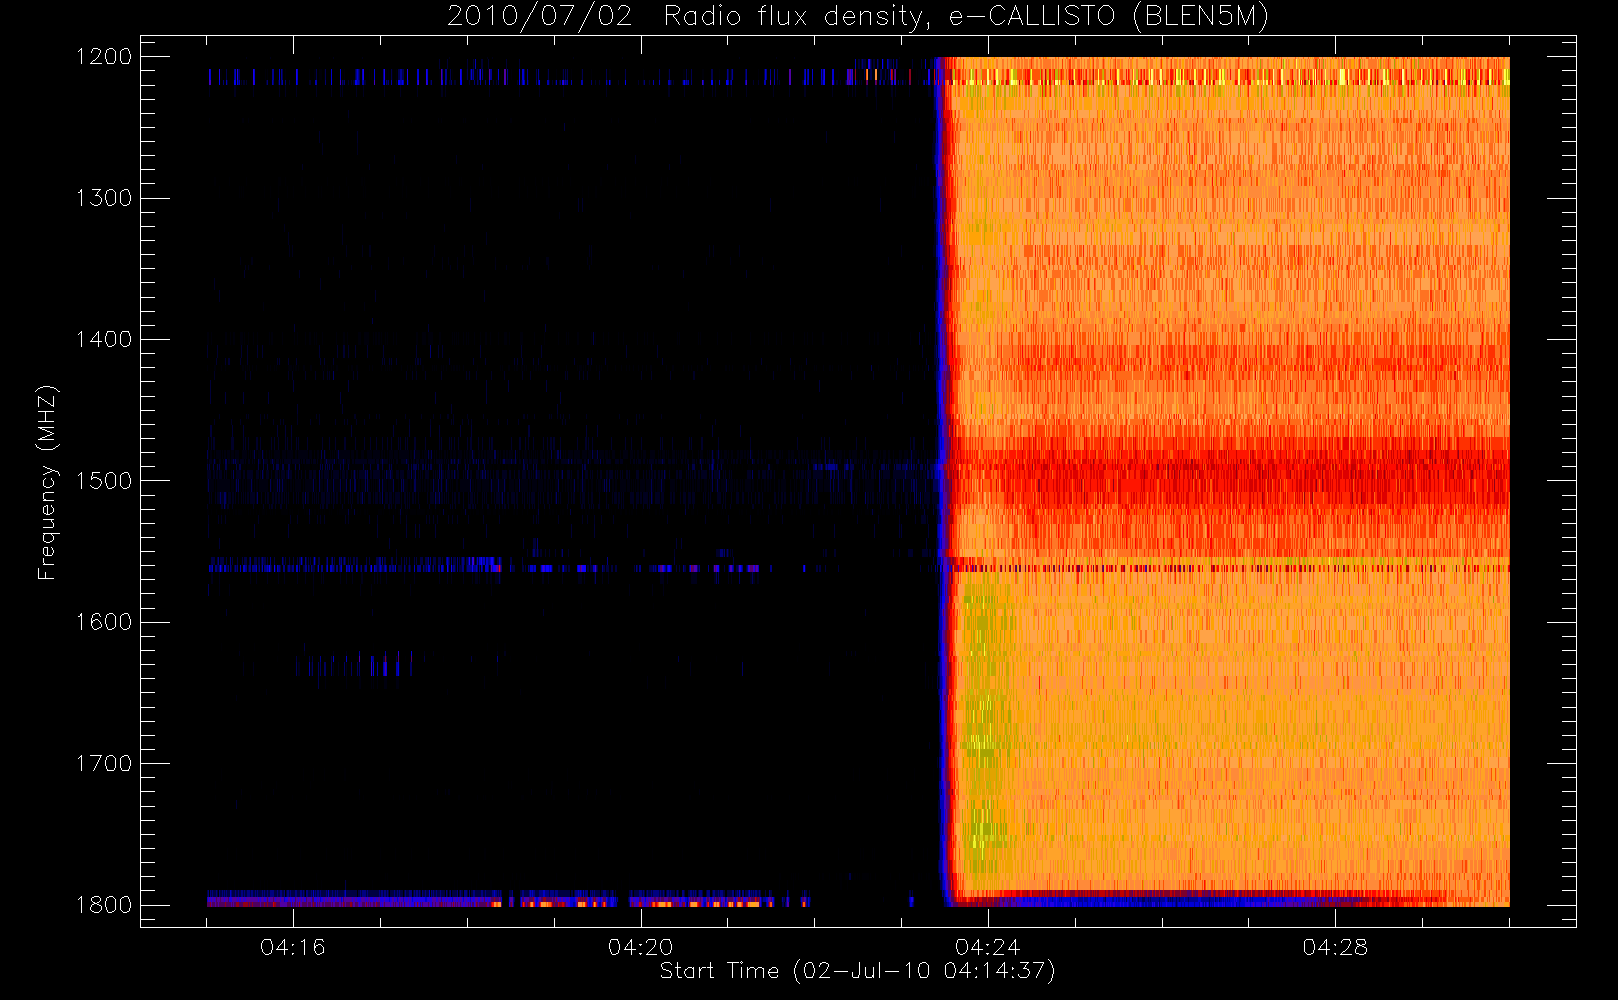This screenshot has width=1618, height=1000.
Task: Click the 04:20 time tick label
Action: (640, 947)
